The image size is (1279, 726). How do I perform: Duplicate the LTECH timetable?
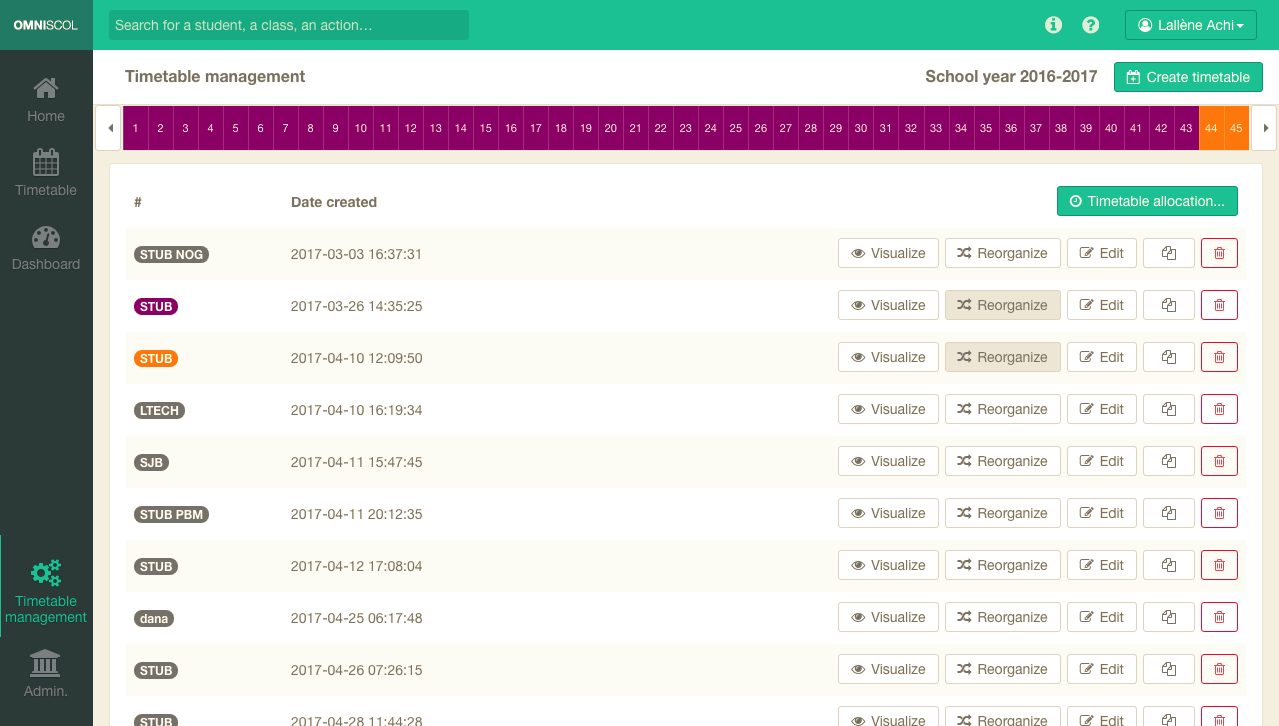pyautogui.click(x=1168, y=409)
